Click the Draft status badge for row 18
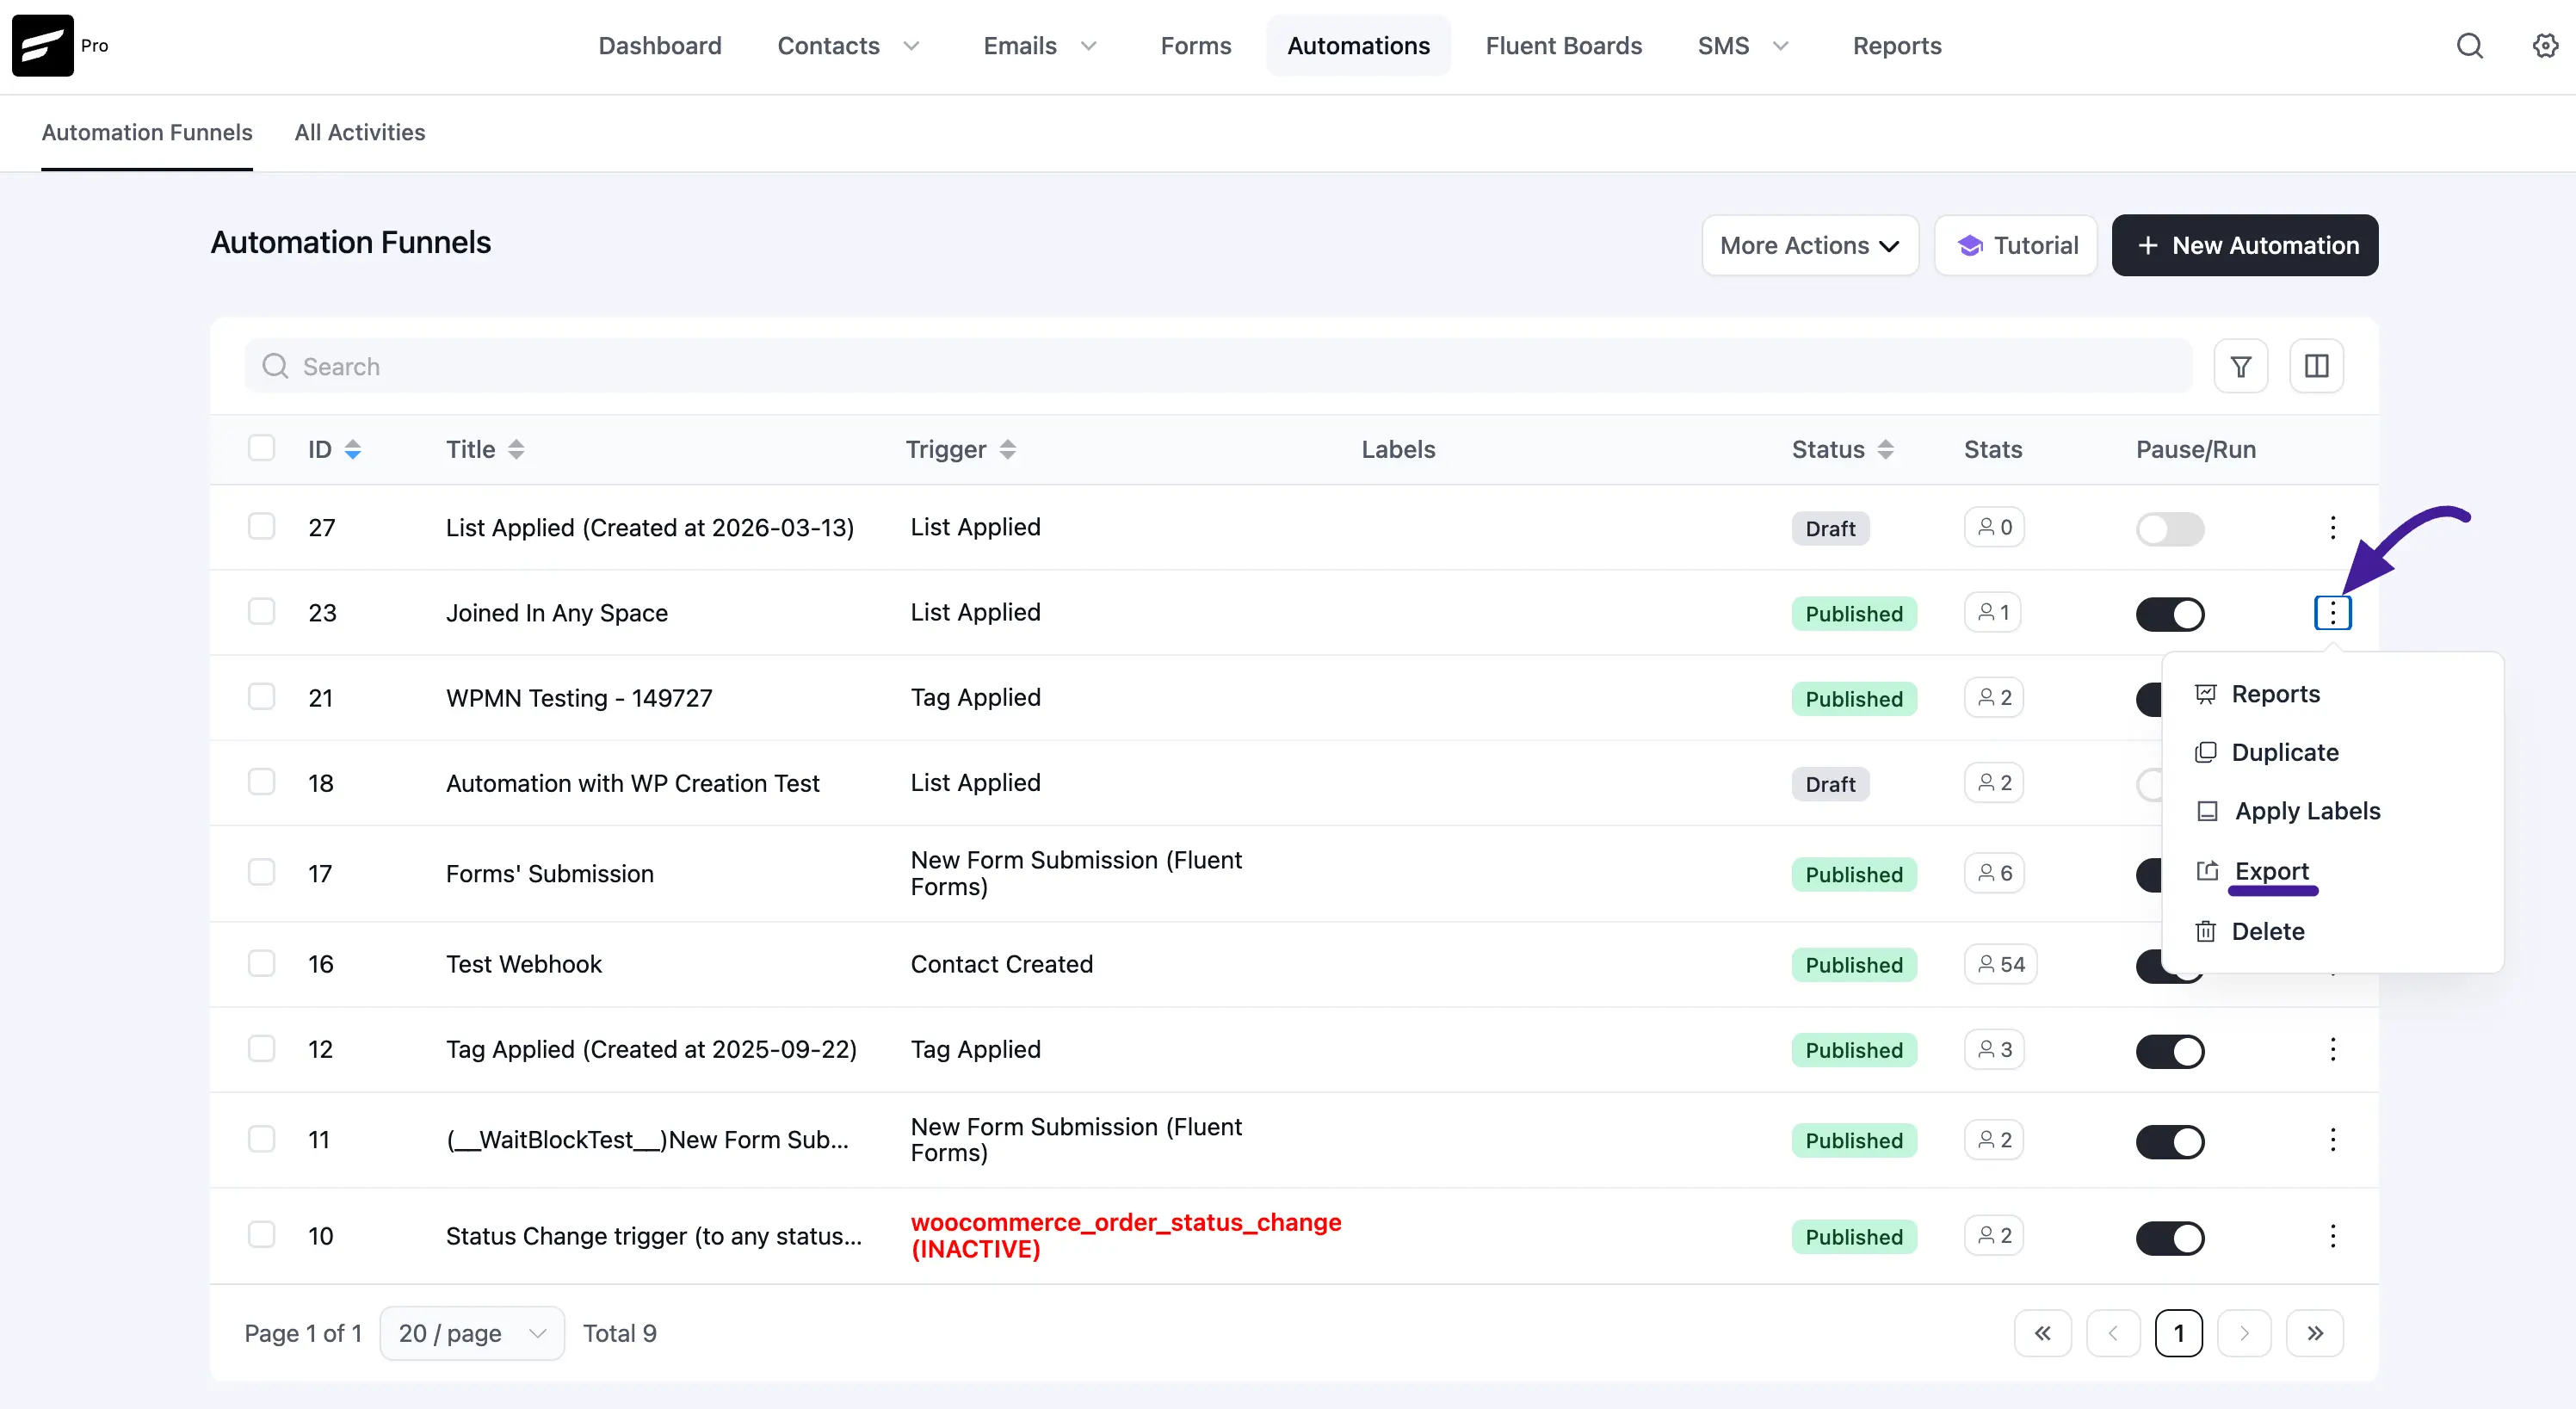 (1830, 785)
